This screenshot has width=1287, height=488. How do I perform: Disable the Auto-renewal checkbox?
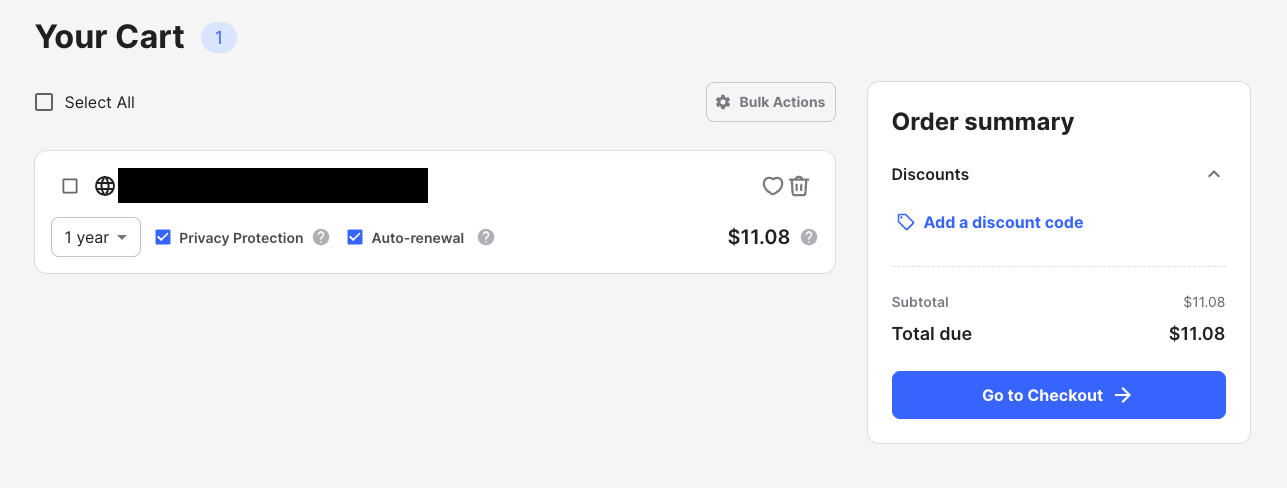pos(355,238)
